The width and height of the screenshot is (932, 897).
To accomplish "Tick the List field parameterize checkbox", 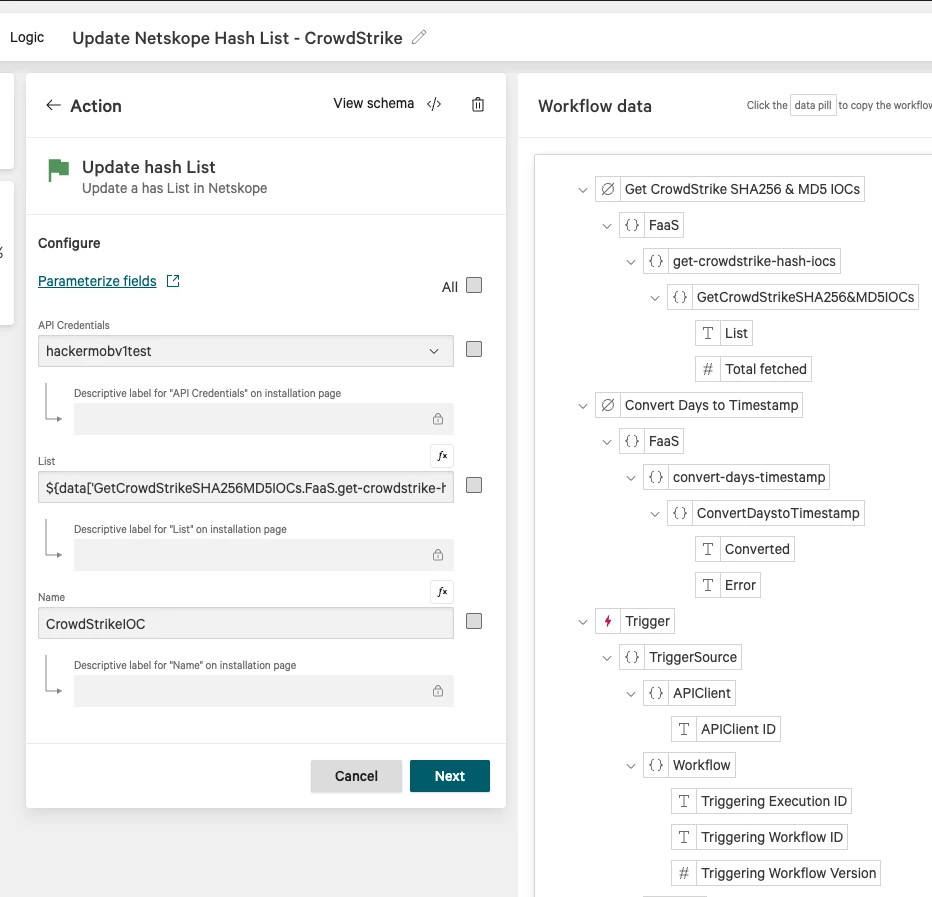I will [x=474, y=485].
